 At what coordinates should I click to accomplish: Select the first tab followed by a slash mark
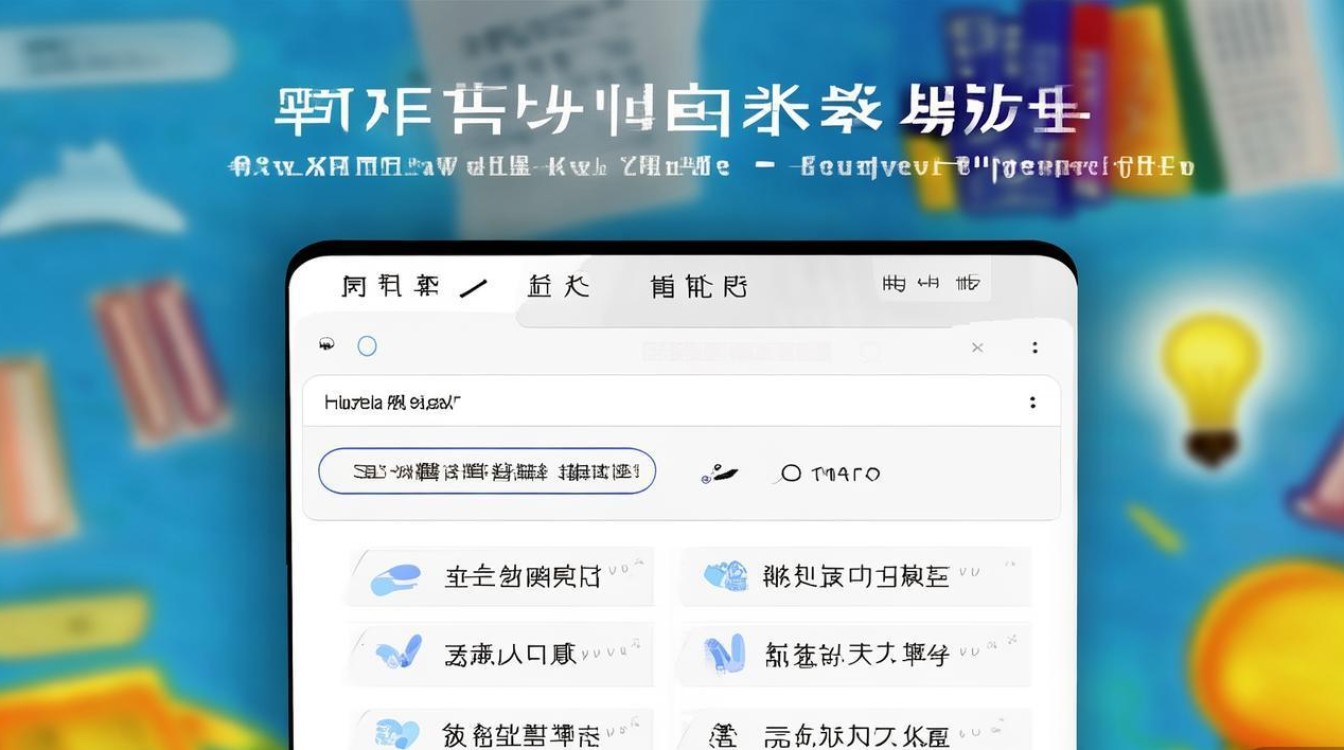[390, 287]
